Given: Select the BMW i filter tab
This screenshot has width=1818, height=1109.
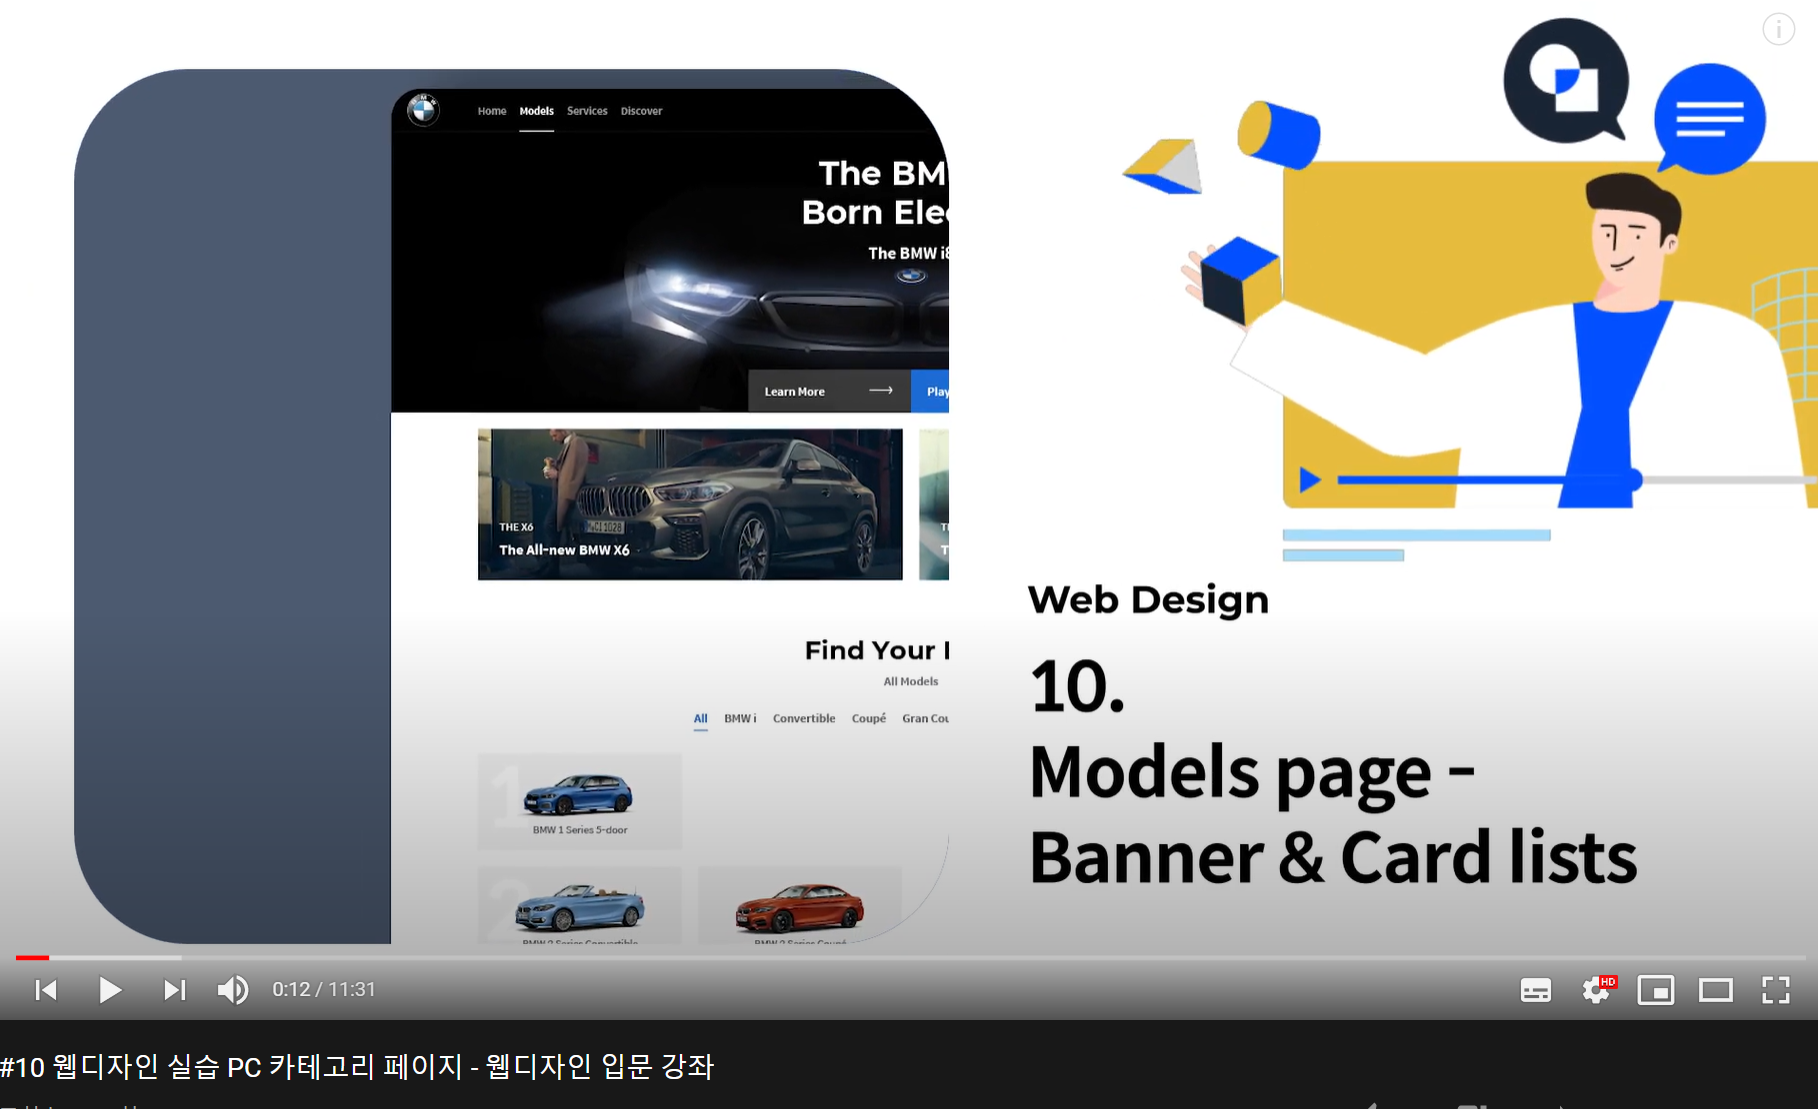Looking at the screenshot, I should pyautogui.click(x=740, y=719).
